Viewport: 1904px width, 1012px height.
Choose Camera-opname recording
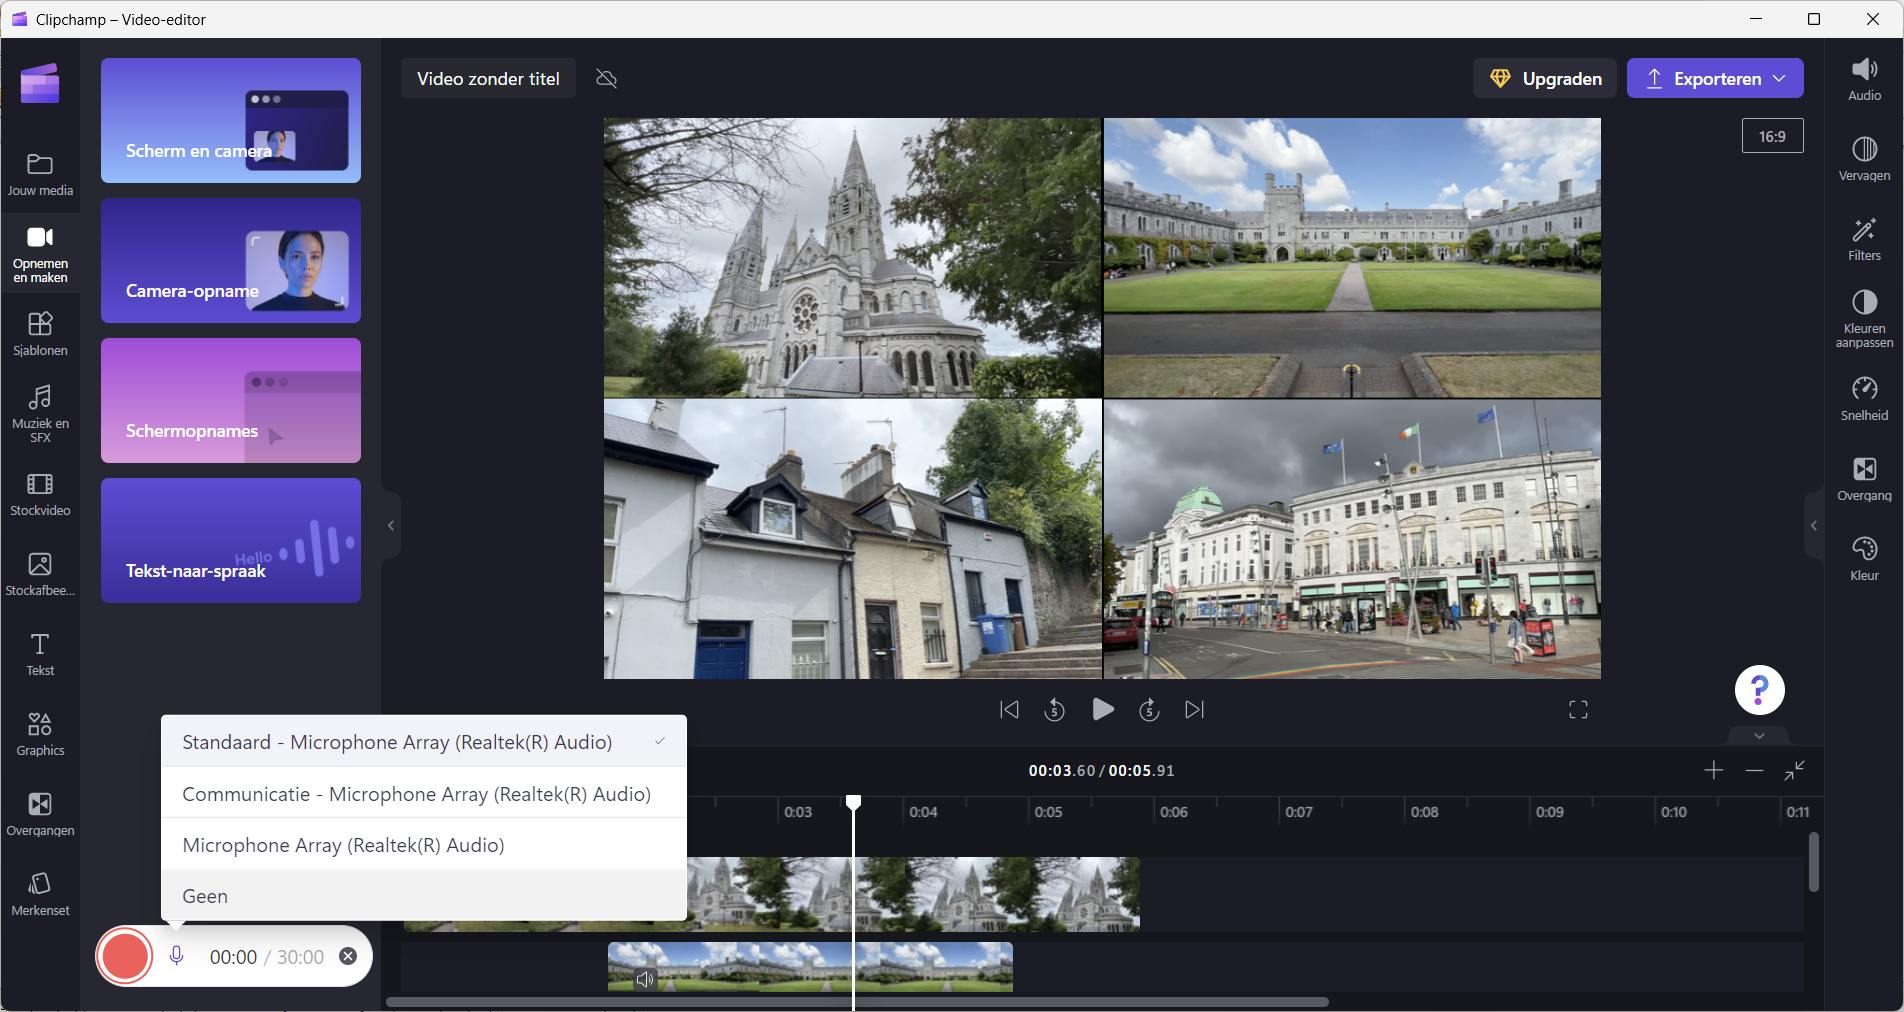[x=231, y=260]
